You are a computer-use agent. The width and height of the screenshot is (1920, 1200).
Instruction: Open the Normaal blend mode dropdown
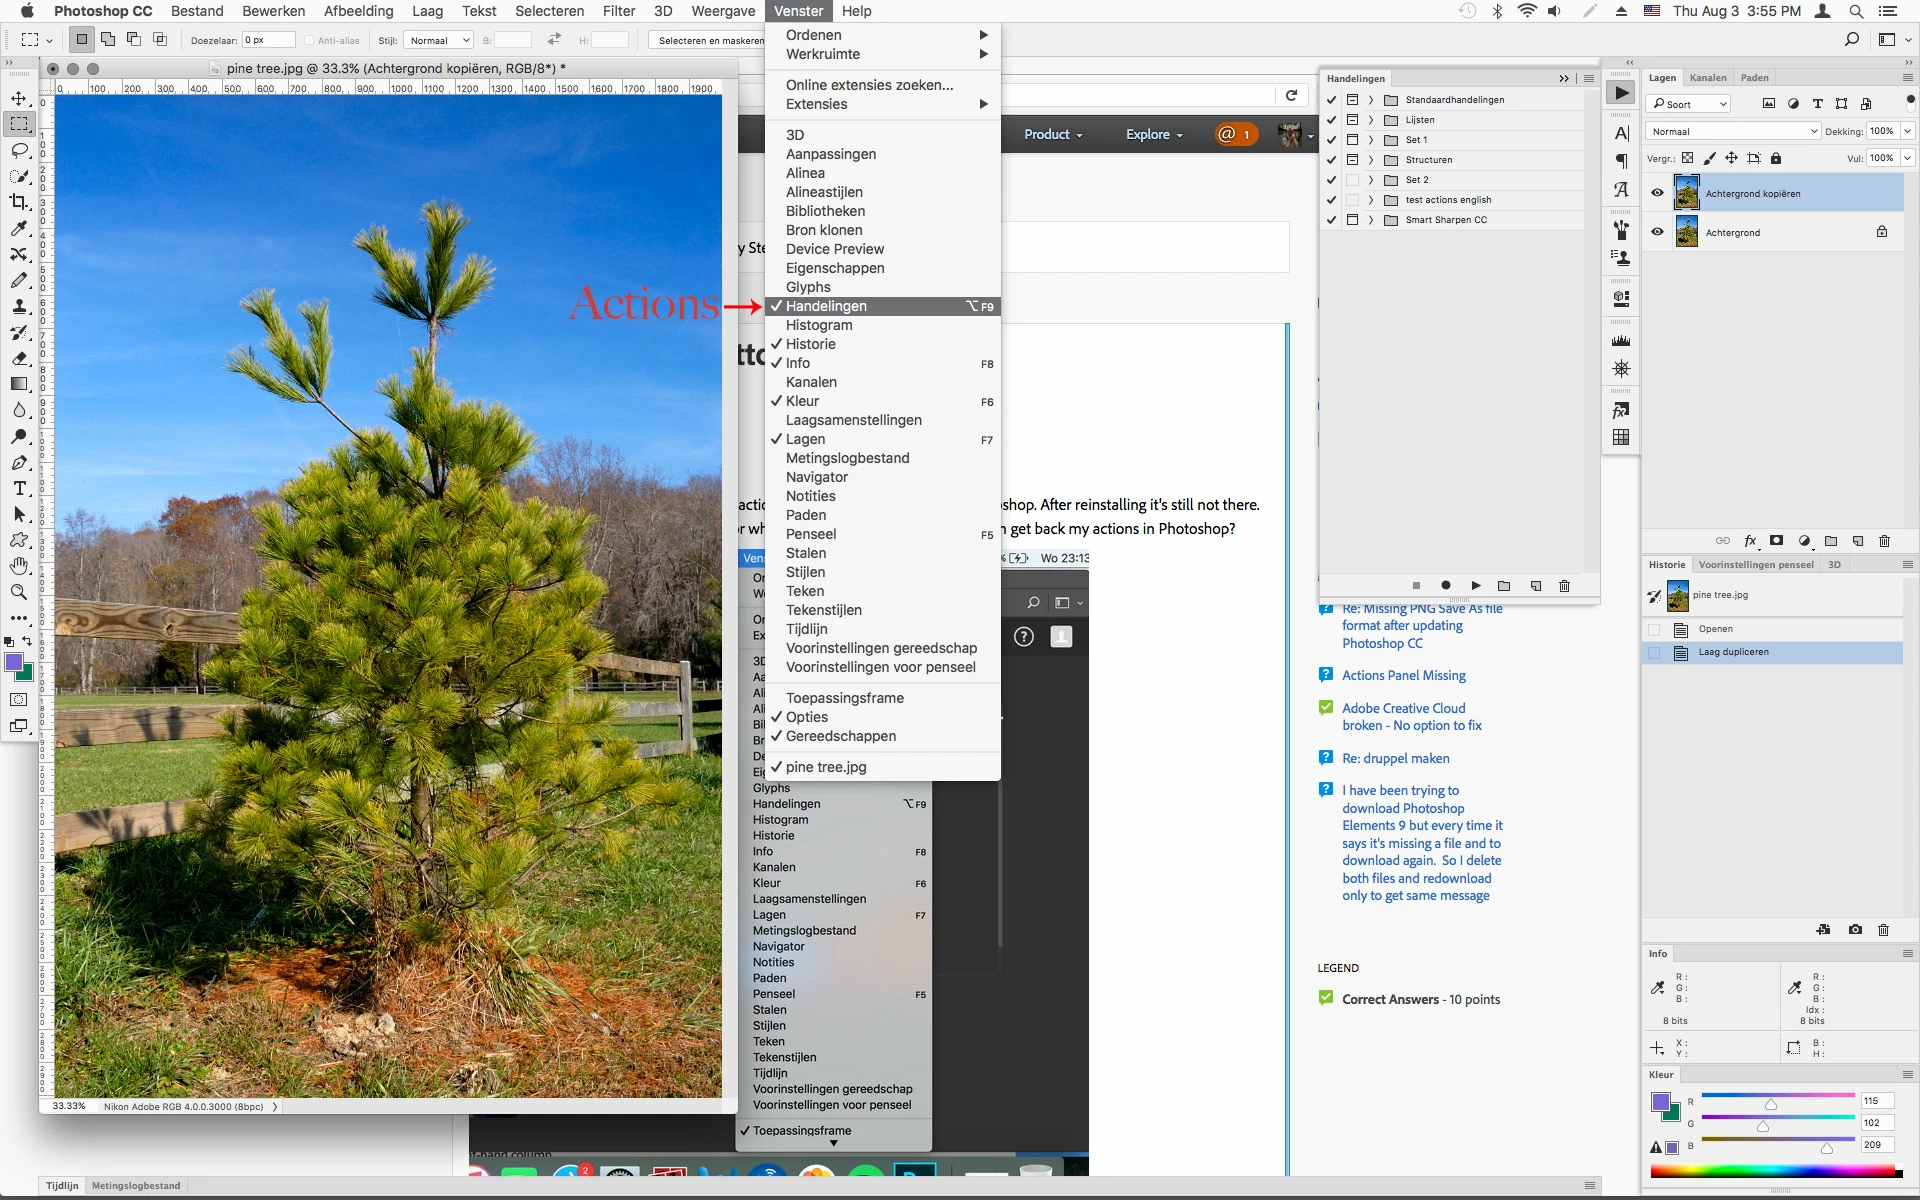point(1733,131)
